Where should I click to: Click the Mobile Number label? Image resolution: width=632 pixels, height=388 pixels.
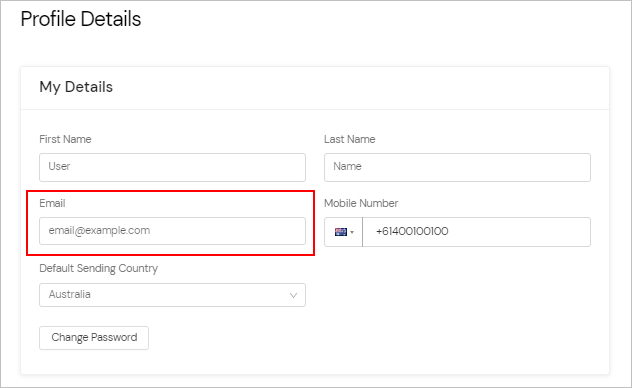click(x=361, y=203)
